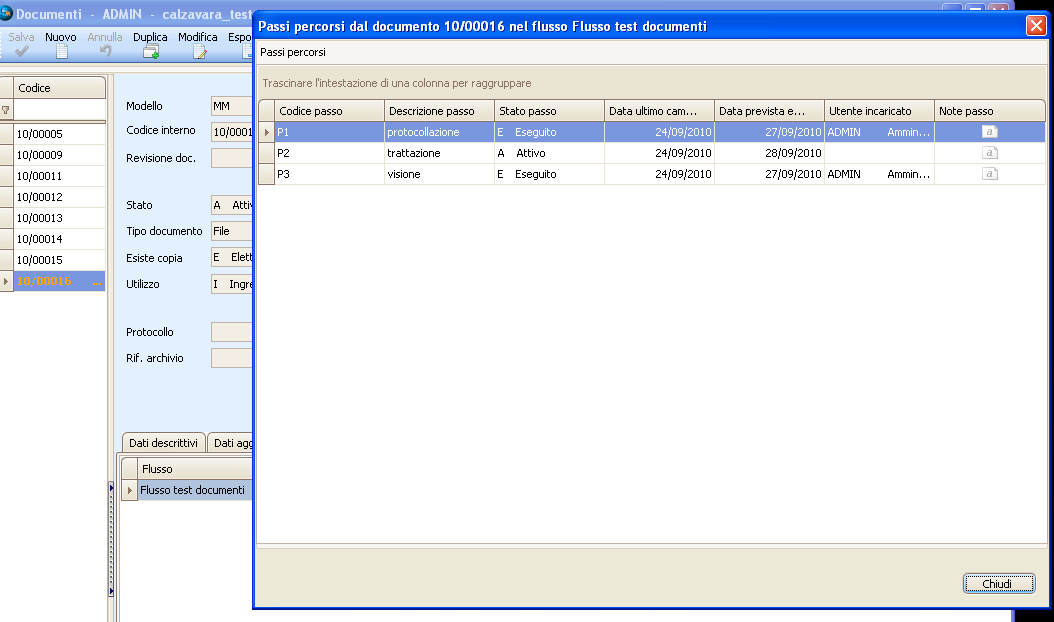Click the Annulla undo toolbar icon
Viewport: 1054px width, 622px height.
[105, 51]
